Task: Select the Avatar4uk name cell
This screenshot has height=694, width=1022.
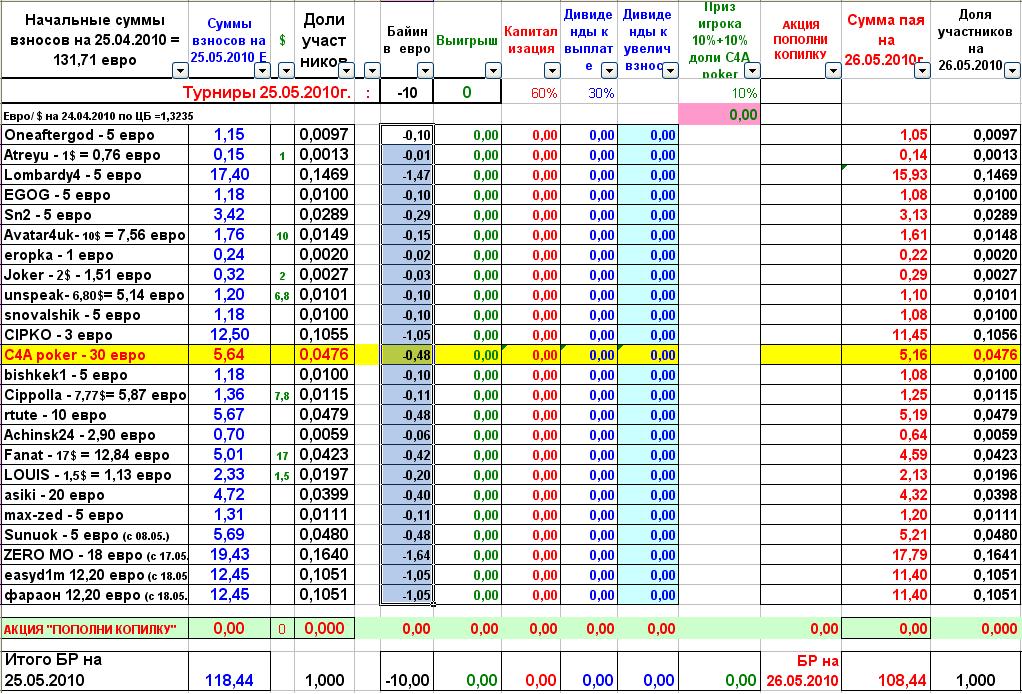Action: pyautogui.click(x=95, y=235)
